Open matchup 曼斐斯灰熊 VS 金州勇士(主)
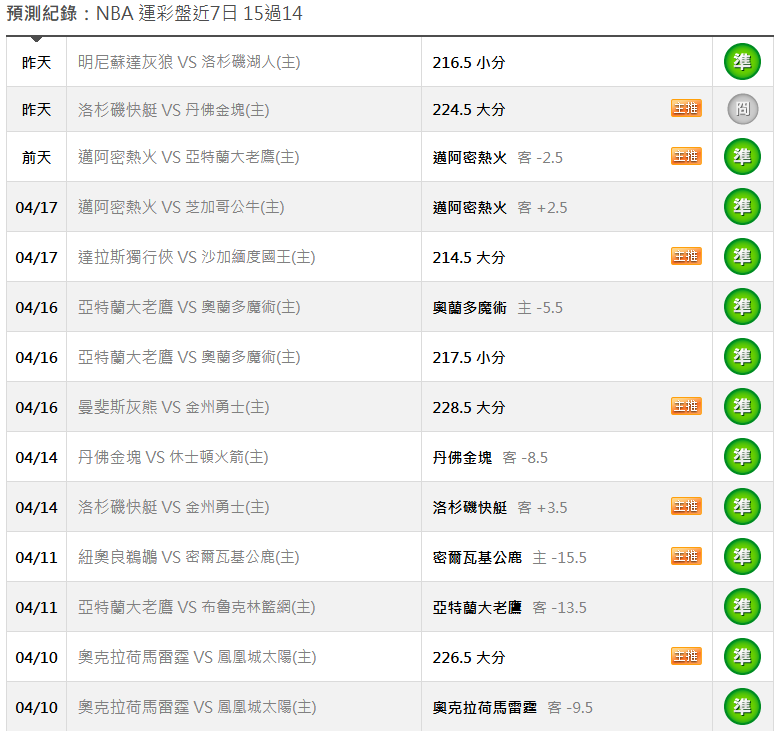The image size is (774, 731). [173, 407]
